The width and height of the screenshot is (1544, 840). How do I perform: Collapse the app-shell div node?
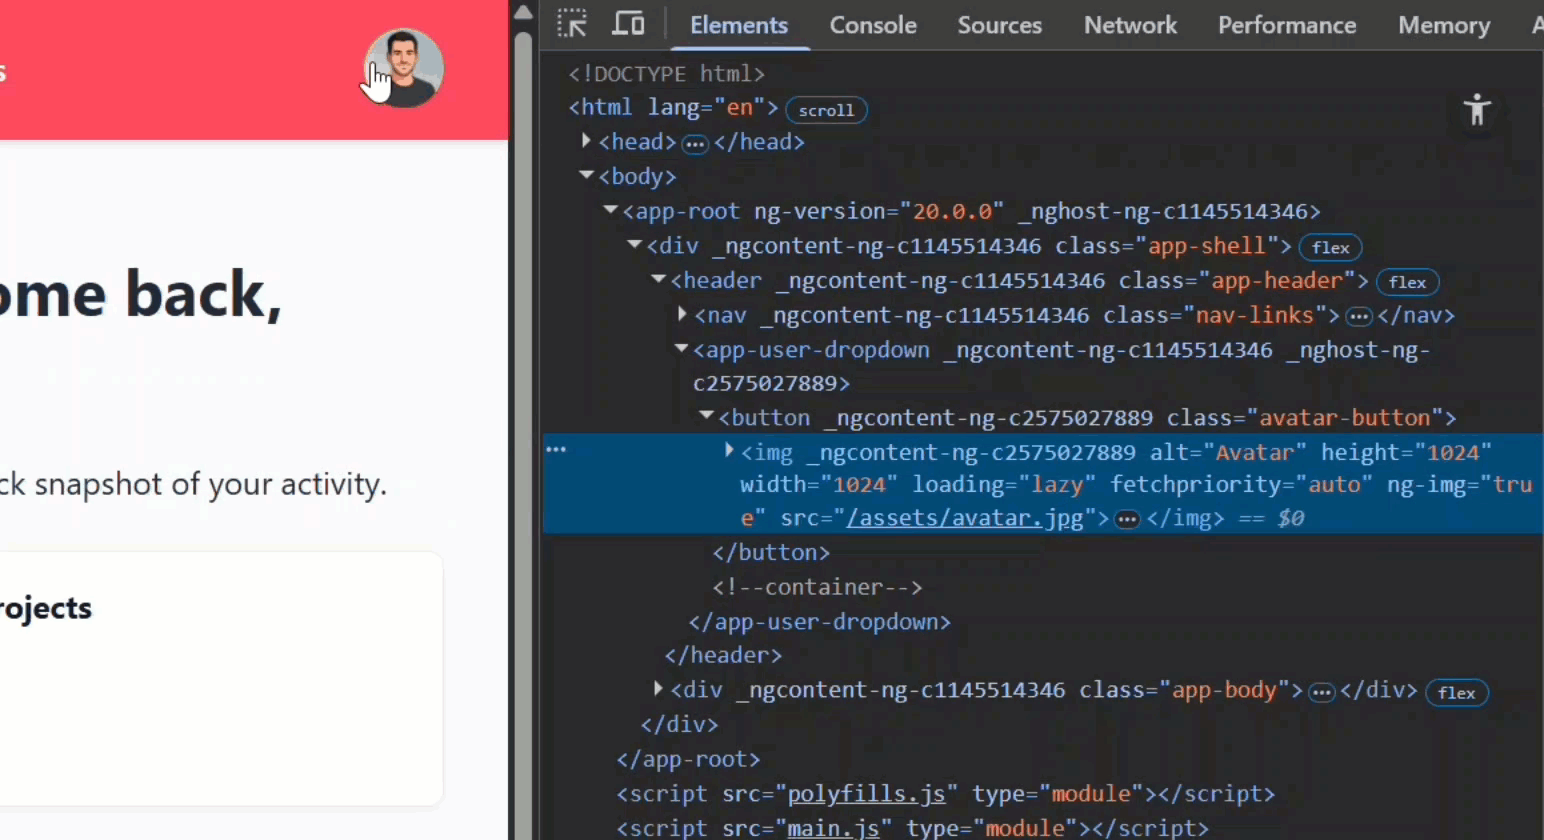(x=635, y=245)
